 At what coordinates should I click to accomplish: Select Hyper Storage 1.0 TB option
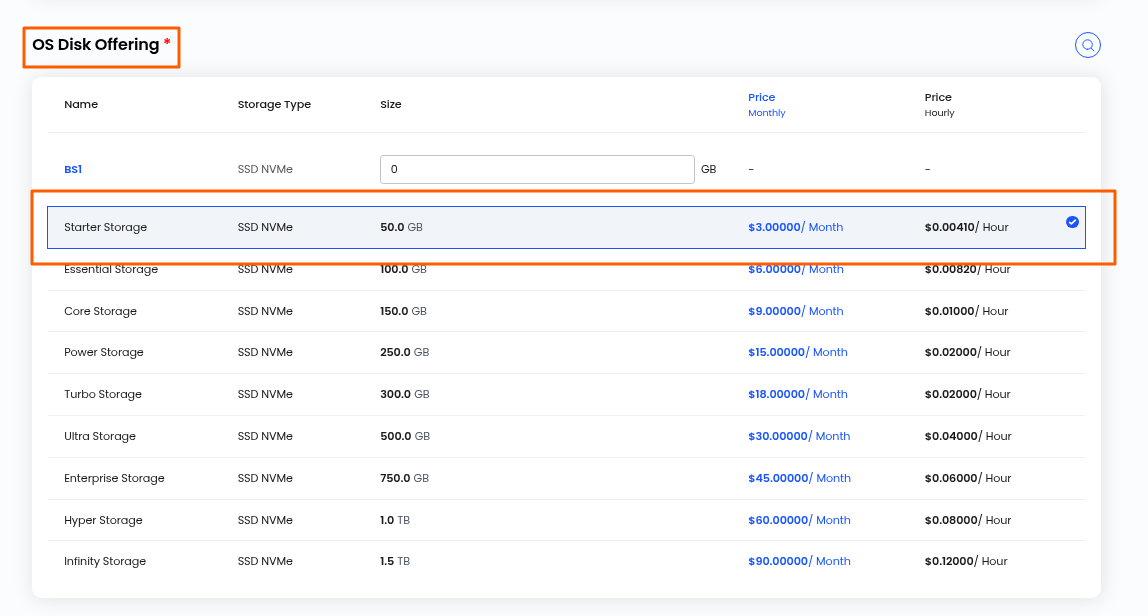[x=566, y=520]
